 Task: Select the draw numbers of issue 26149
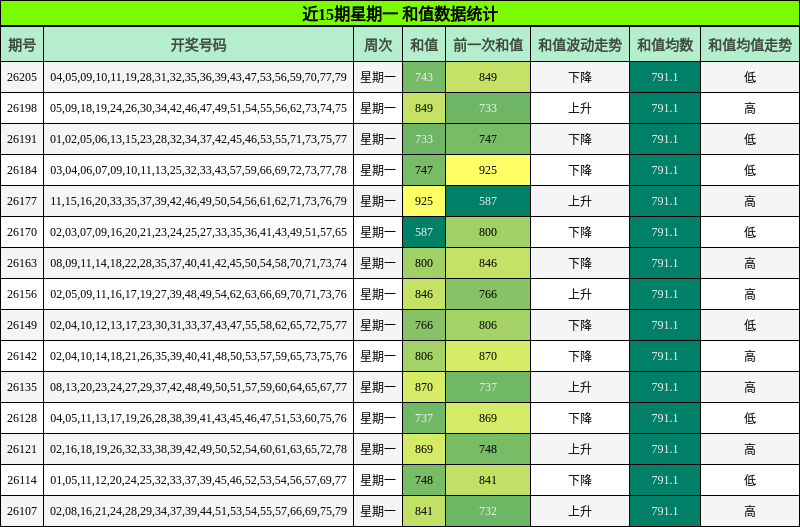pyautogui.click(x=198, y=325)
